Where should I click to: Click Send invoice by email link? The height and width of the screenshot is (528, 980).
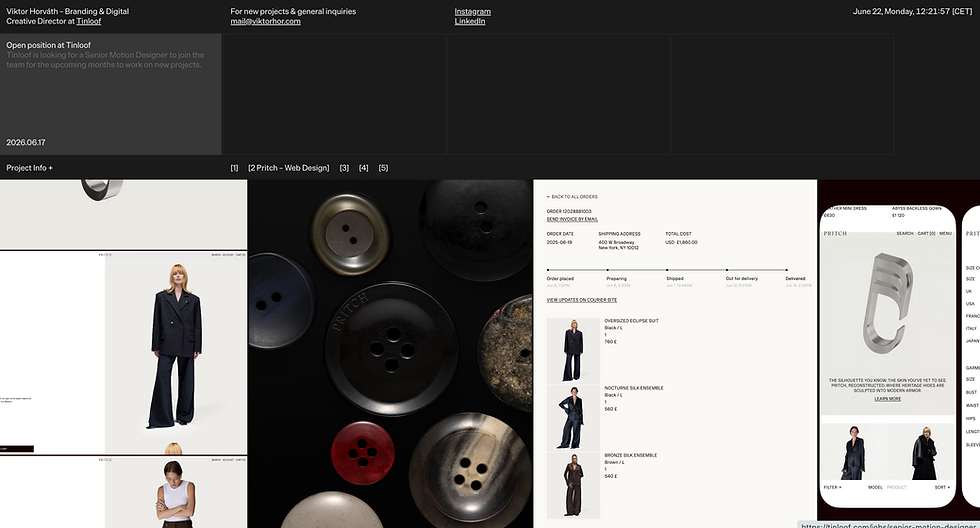[572, 219]
